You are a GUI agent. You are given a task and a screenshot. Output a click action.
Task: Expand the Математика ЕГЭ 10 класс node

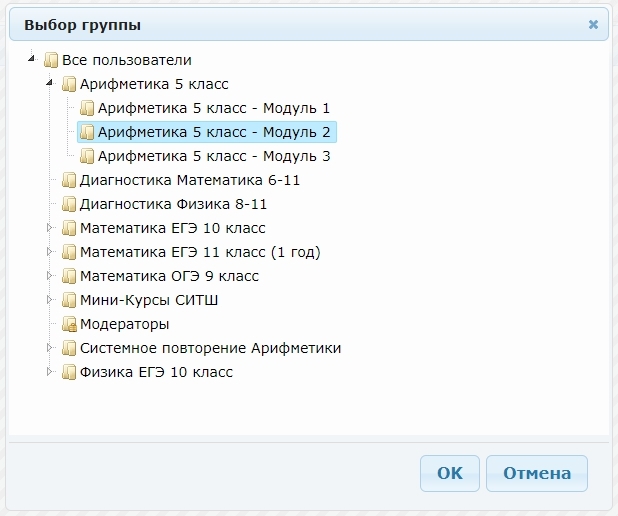pos(50,228)
